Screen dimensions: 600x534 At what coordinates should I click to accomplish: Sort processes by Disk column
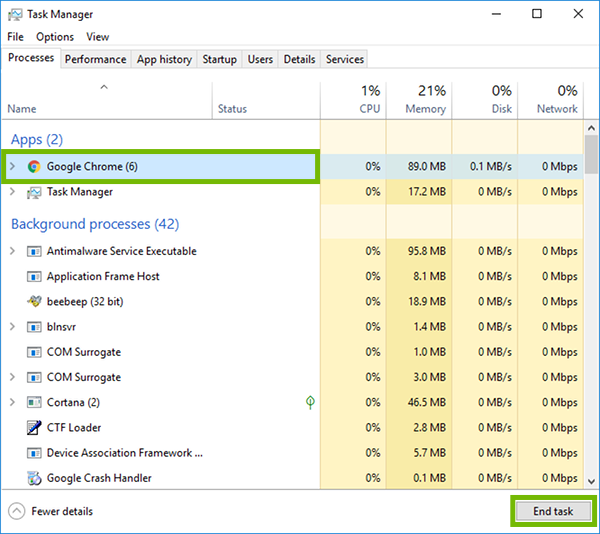(485, 100)
